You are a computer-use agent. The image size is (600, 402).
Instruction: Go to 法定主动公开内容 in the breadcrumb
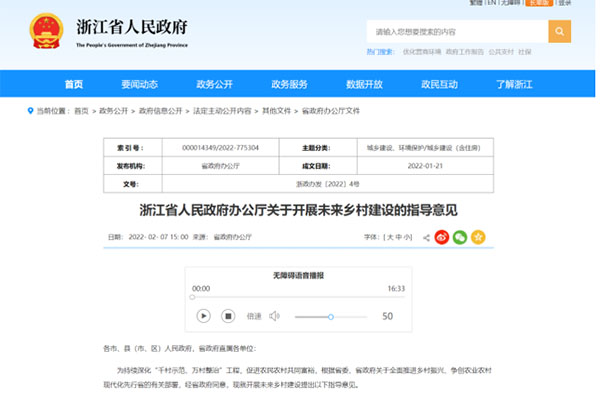coord(222,111)
